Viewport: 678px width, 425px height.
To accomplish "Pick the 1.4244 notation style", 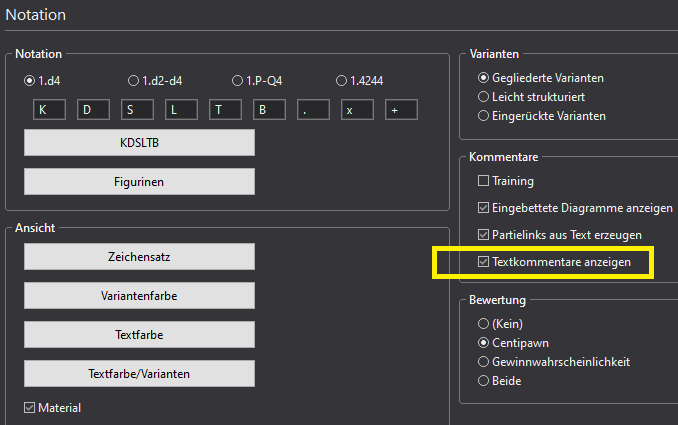I will point(342,80).
